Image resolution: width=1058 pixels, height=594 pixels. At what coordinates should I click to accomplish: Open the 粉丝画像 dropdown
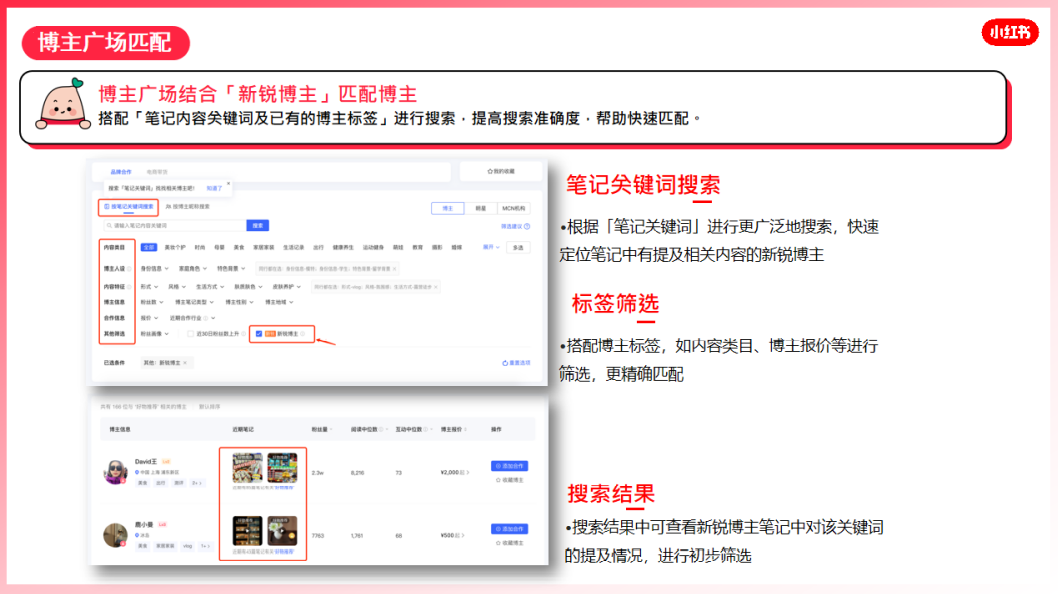click(155, 334)
